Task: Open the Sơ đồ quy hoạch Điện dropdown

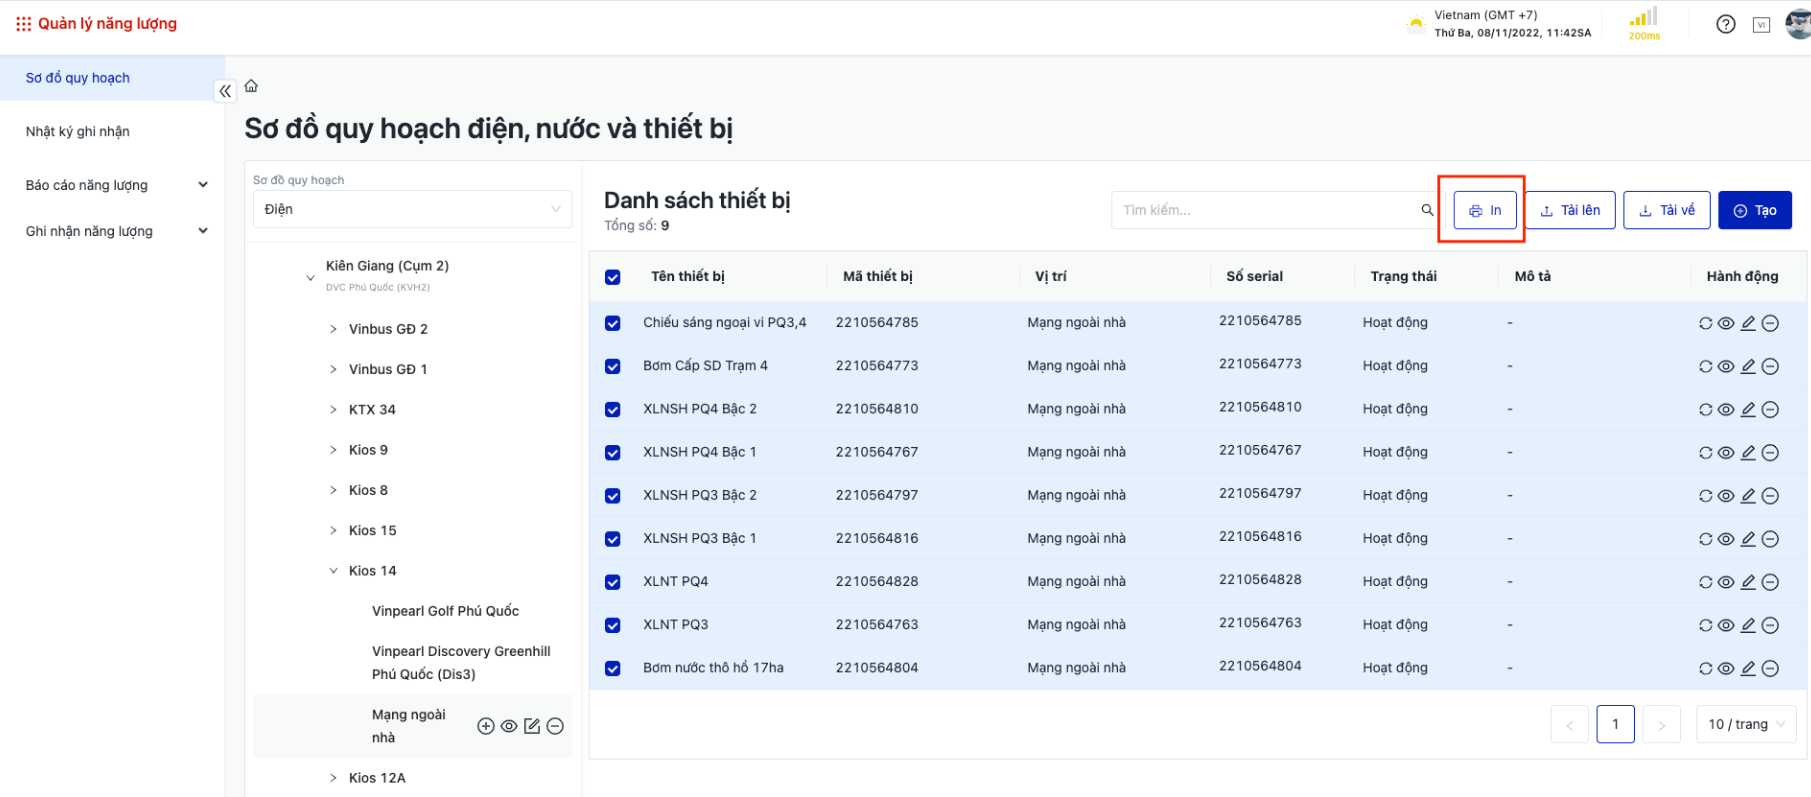Action: 412,209
